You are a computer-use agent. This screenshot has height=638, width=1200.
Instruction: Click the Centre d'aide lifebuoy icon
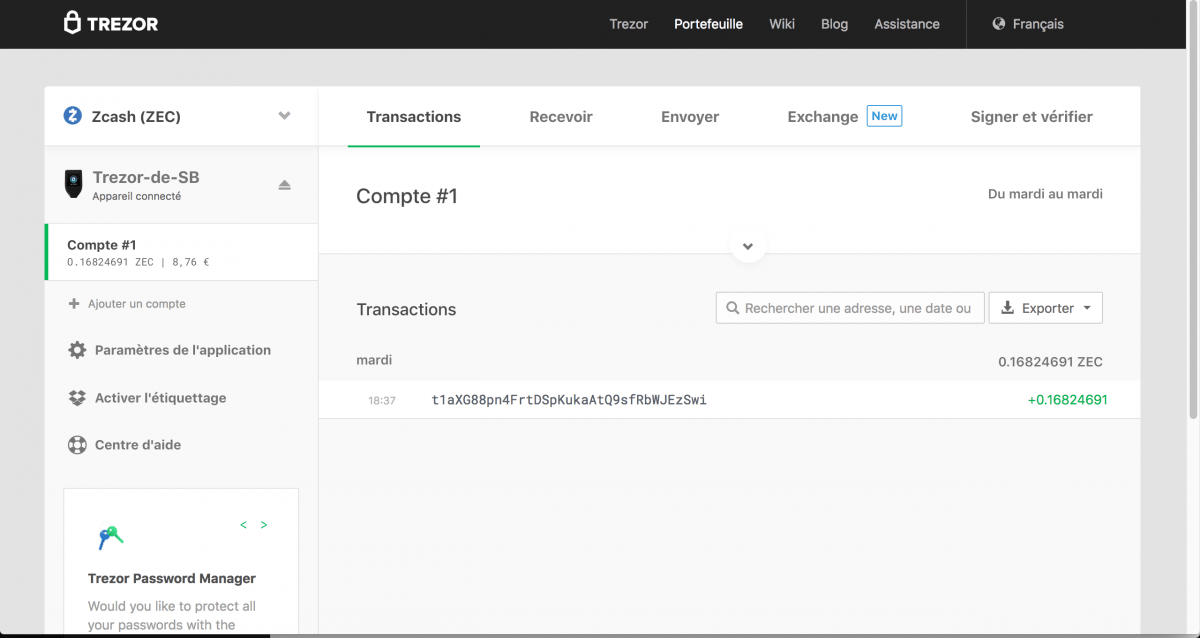(77, 445)
